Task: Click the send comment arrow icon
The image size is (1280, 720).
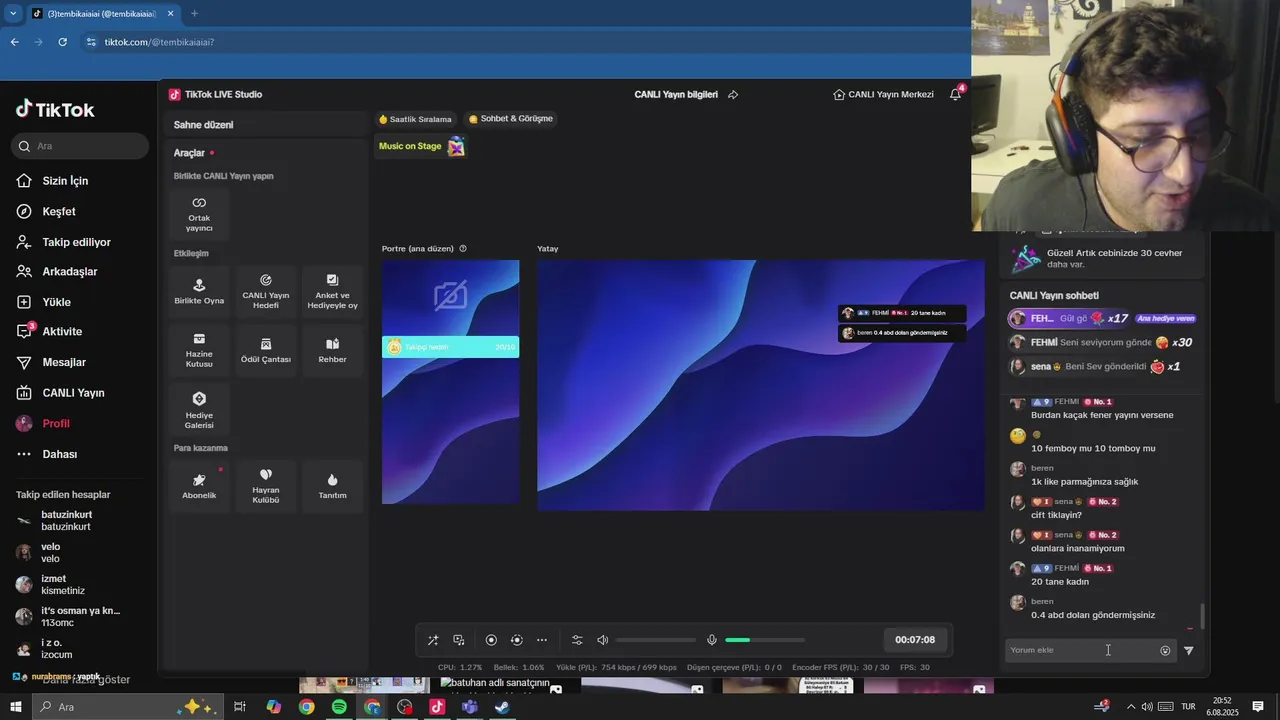Action: point(1189,650)
